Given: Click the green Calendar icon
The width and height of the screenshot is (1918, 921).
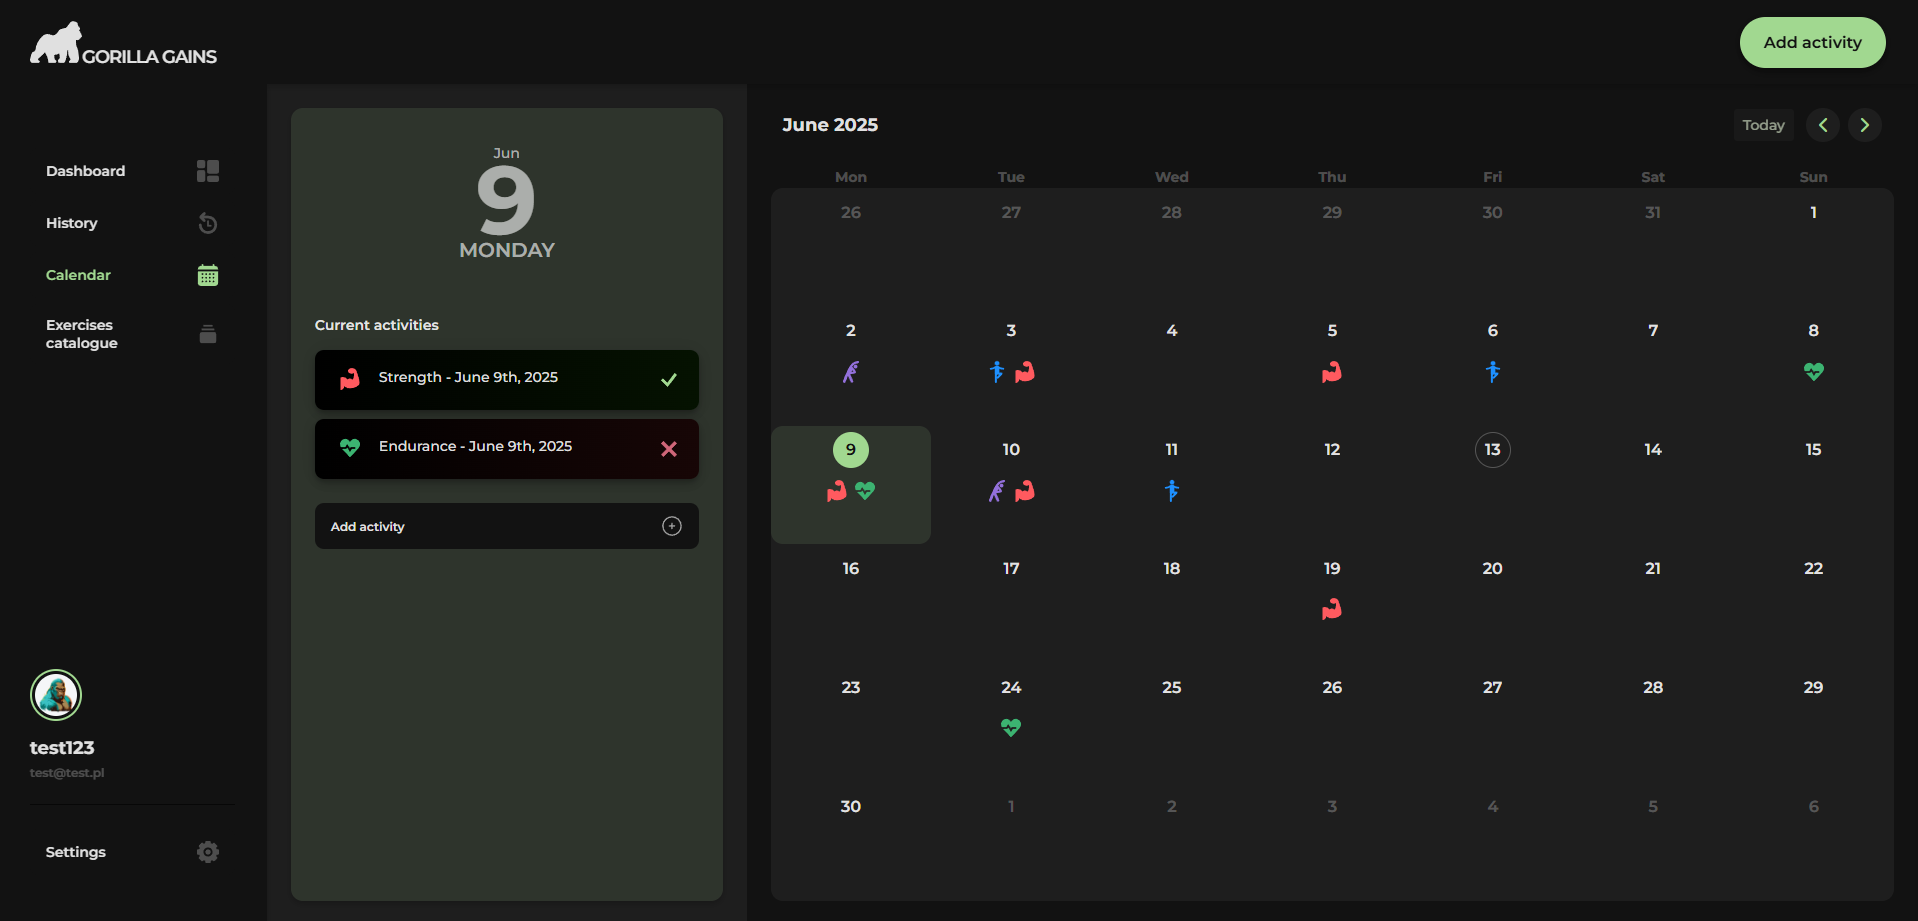Looking at the screenshot, I should click(208, 275).
